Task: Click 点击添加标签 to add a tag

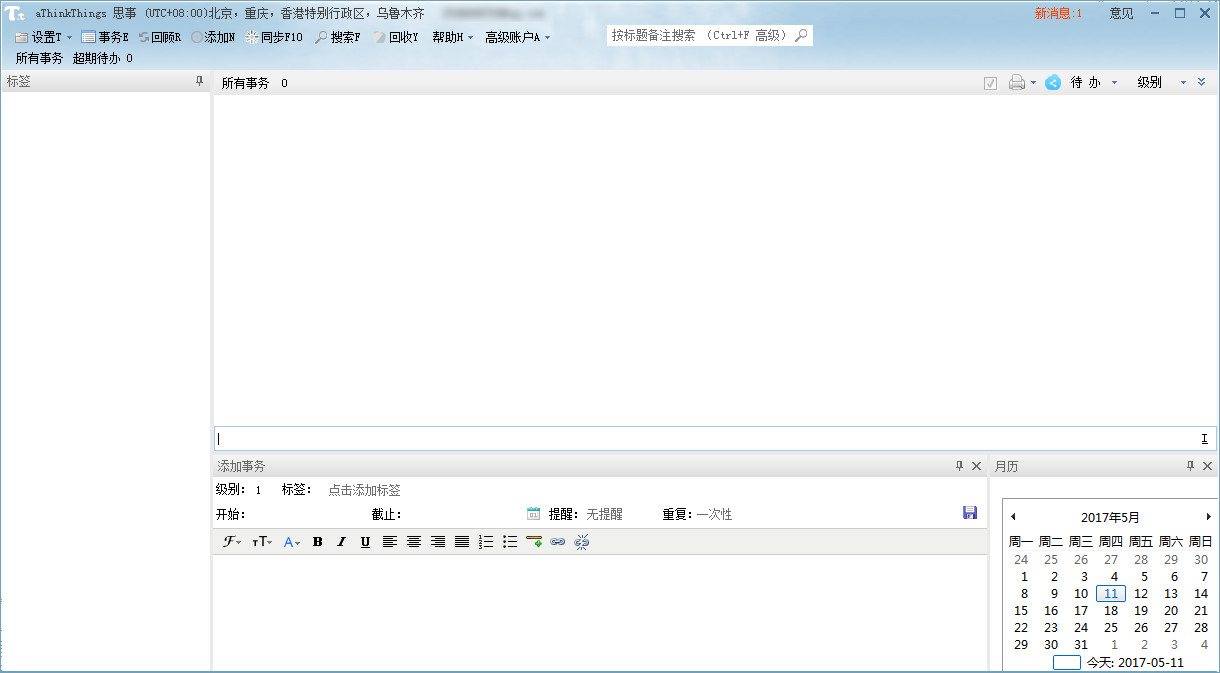Action: (x=364, y=490)
